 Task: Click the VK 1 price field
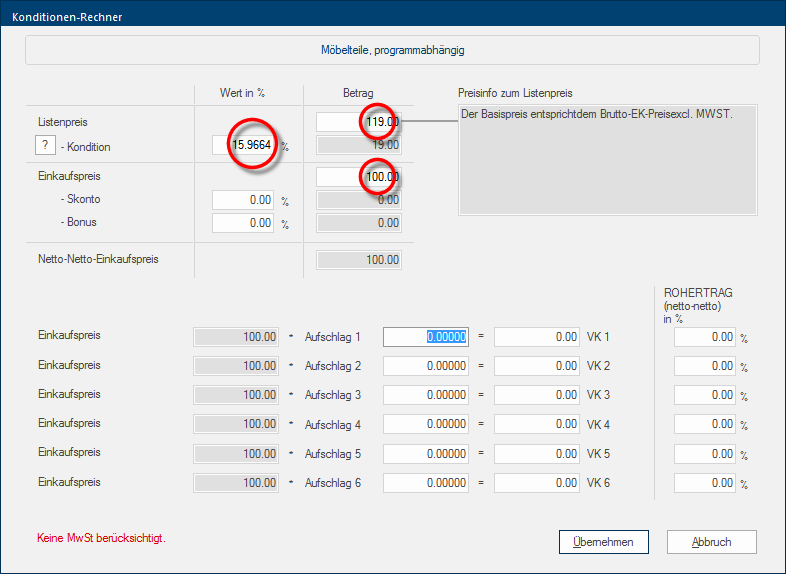(537, 337)
